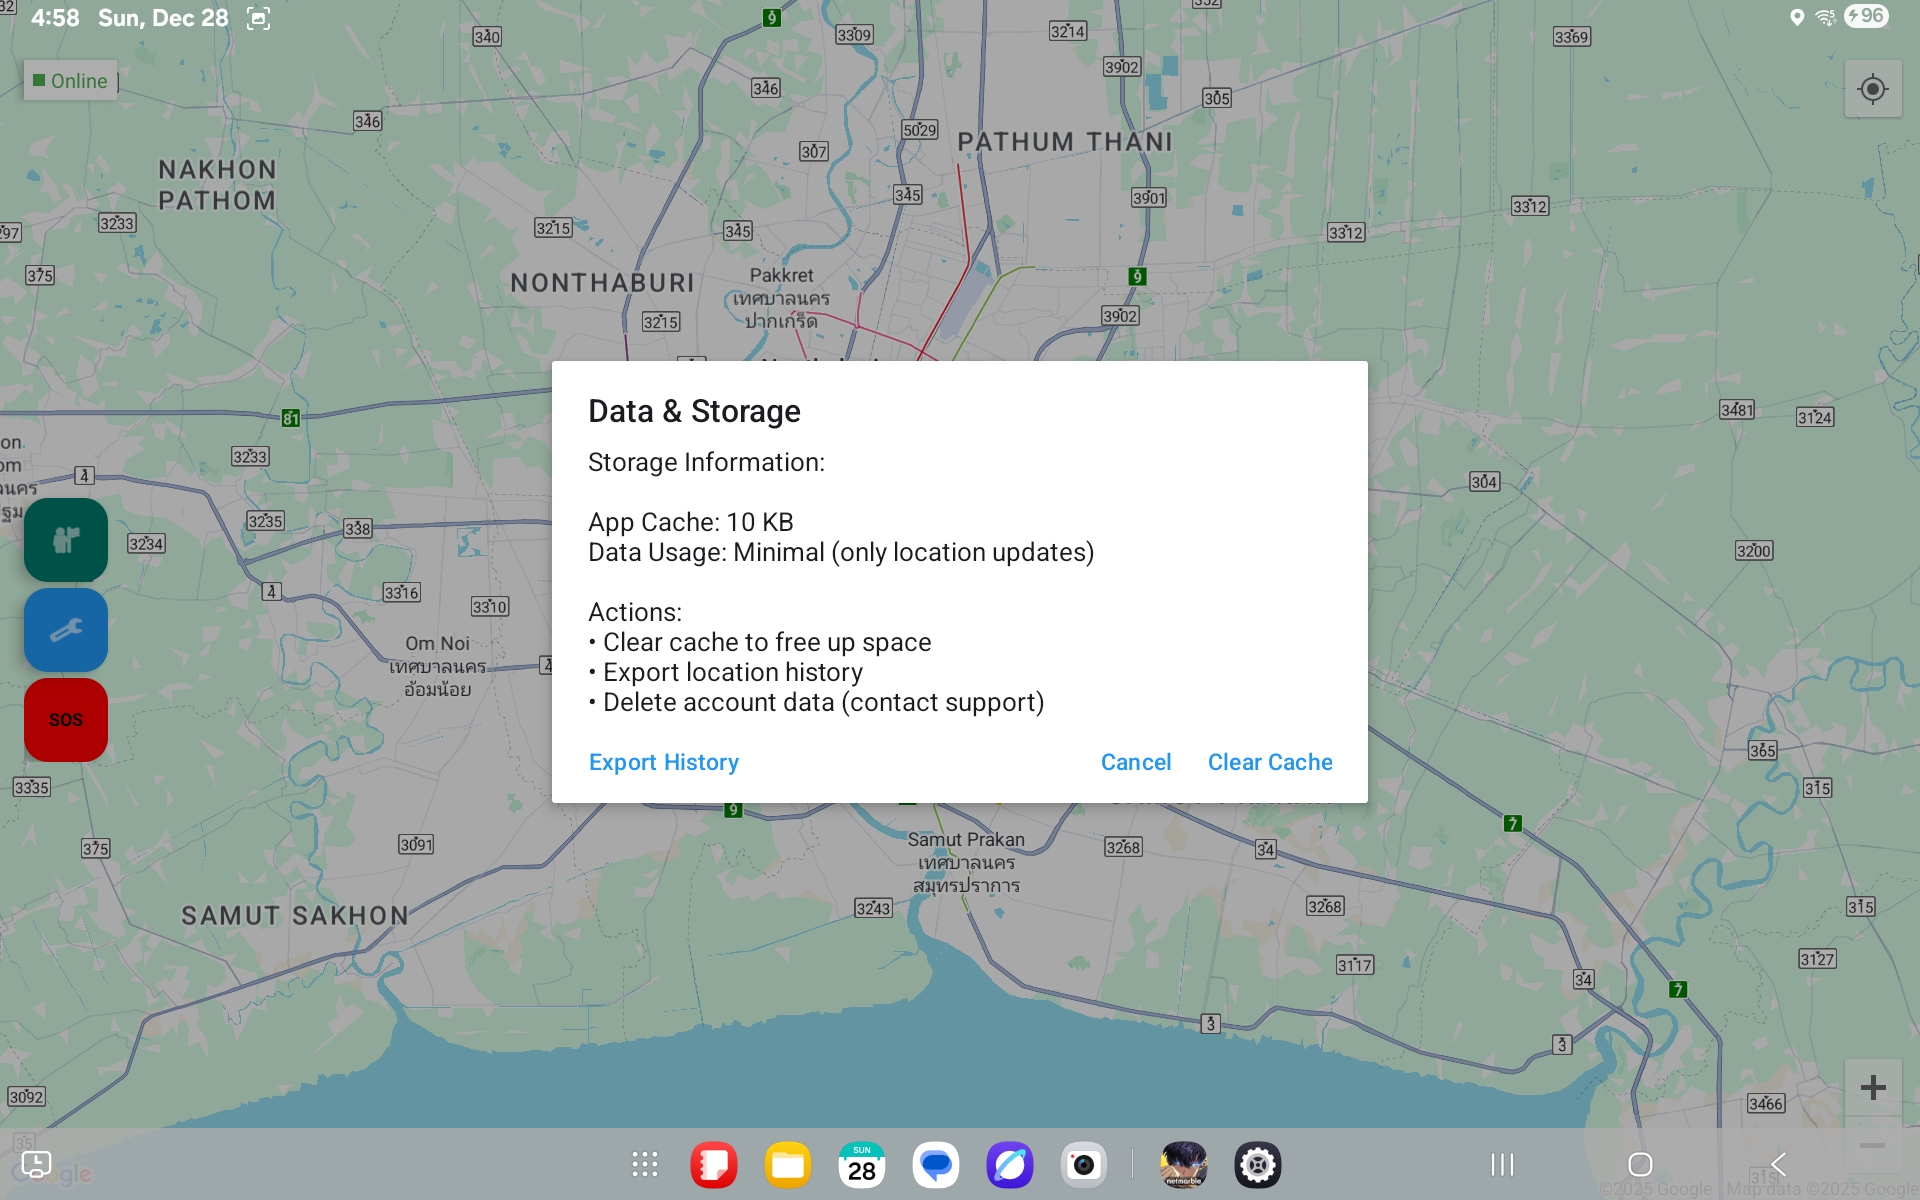Tap the screen capture icon in status bar
1920x1200 pixels.
click(259, 18)
